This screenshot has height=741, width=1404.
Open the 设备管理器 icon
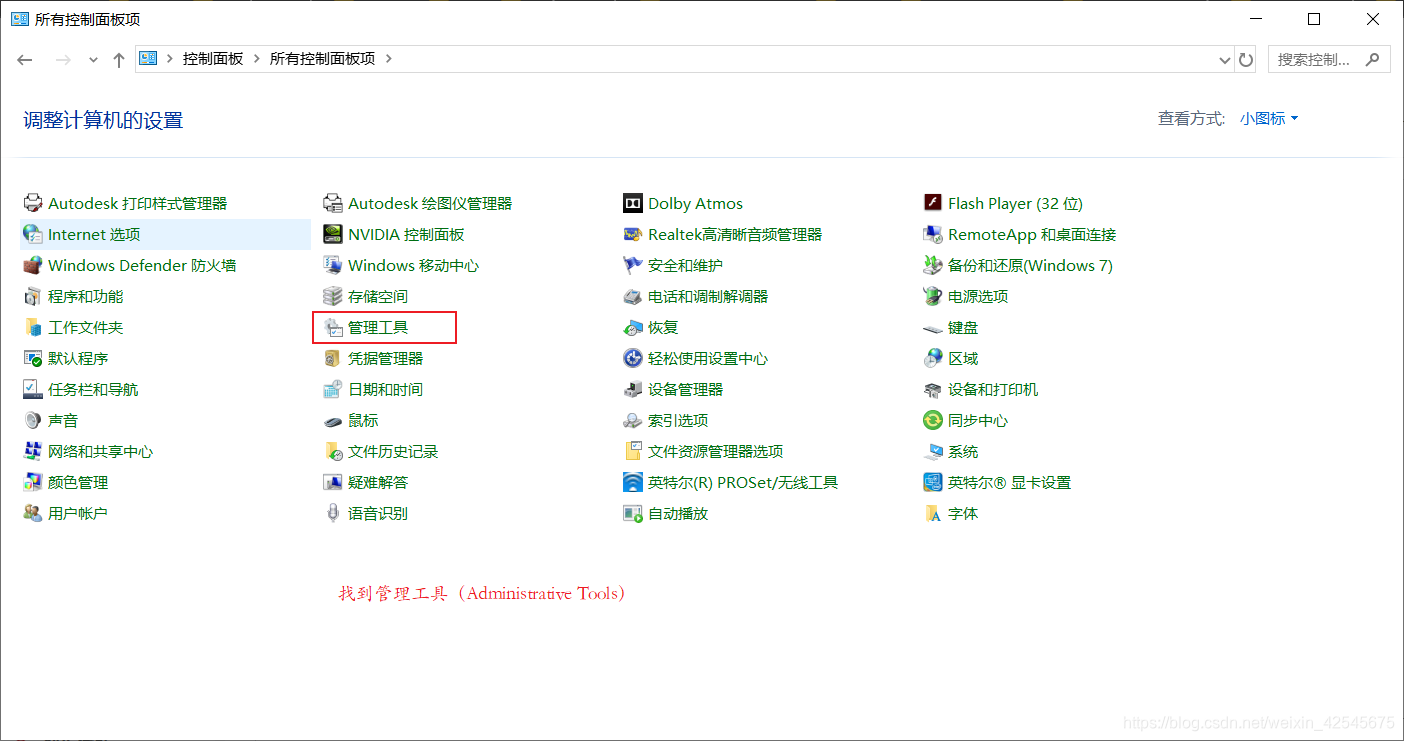coord(633,390)
